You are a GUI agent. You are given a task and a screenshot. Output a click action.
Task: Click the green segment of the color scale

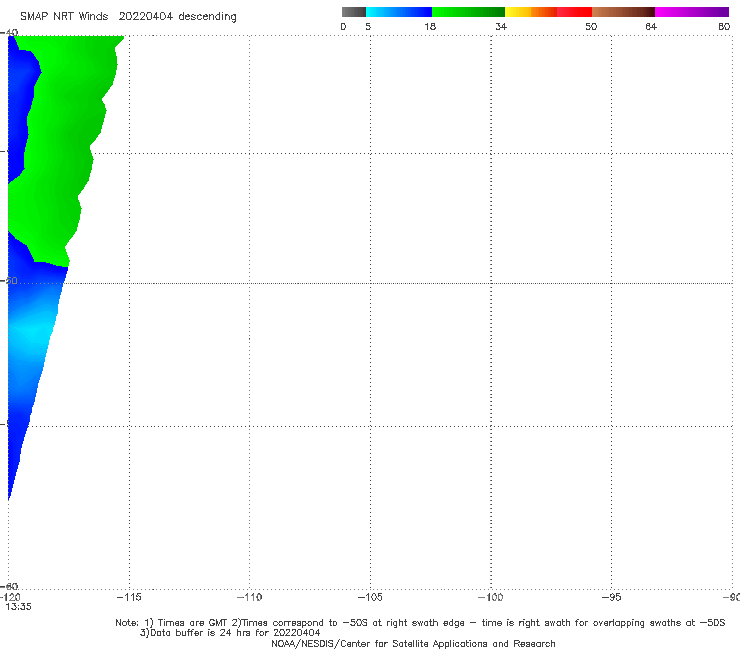pyautogui.click(x=468, y=12)
